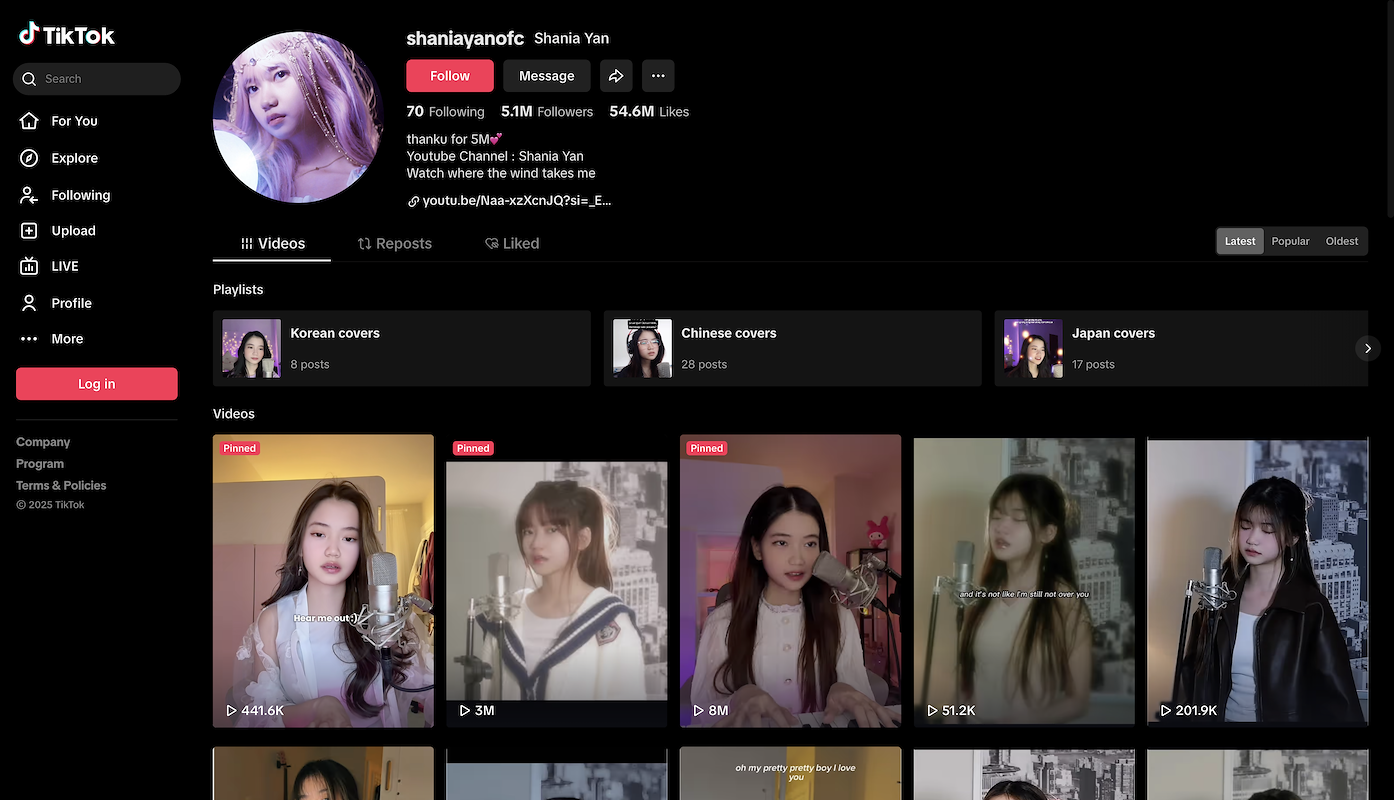Click the Videos grid icon

click(246, 244)
